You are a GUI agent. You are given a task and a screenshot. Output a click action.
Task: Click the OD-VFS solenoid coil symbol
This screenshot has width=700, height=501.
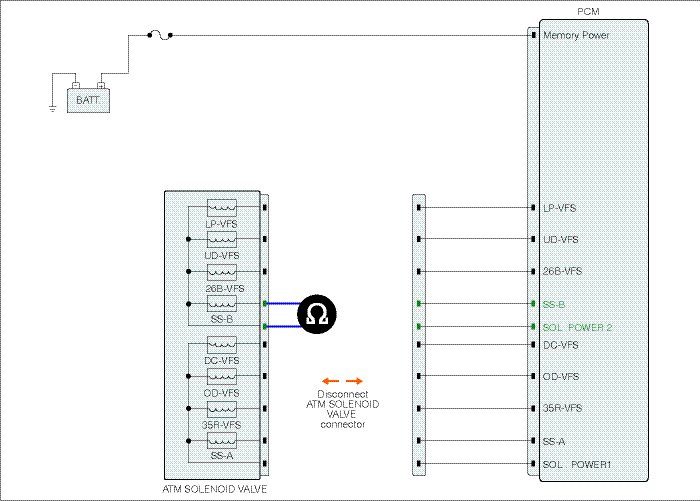[x=222, y=376]
